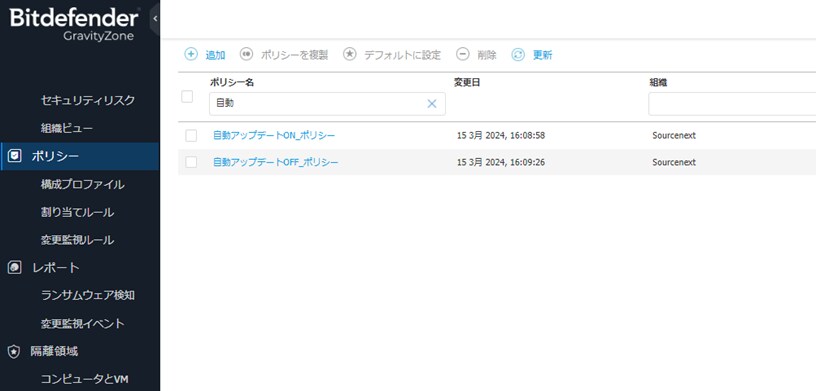Viewport: 816px width, 391px height.
Task: Click the policy name filter field containing 自動
Action: click(x=327, y=104)
